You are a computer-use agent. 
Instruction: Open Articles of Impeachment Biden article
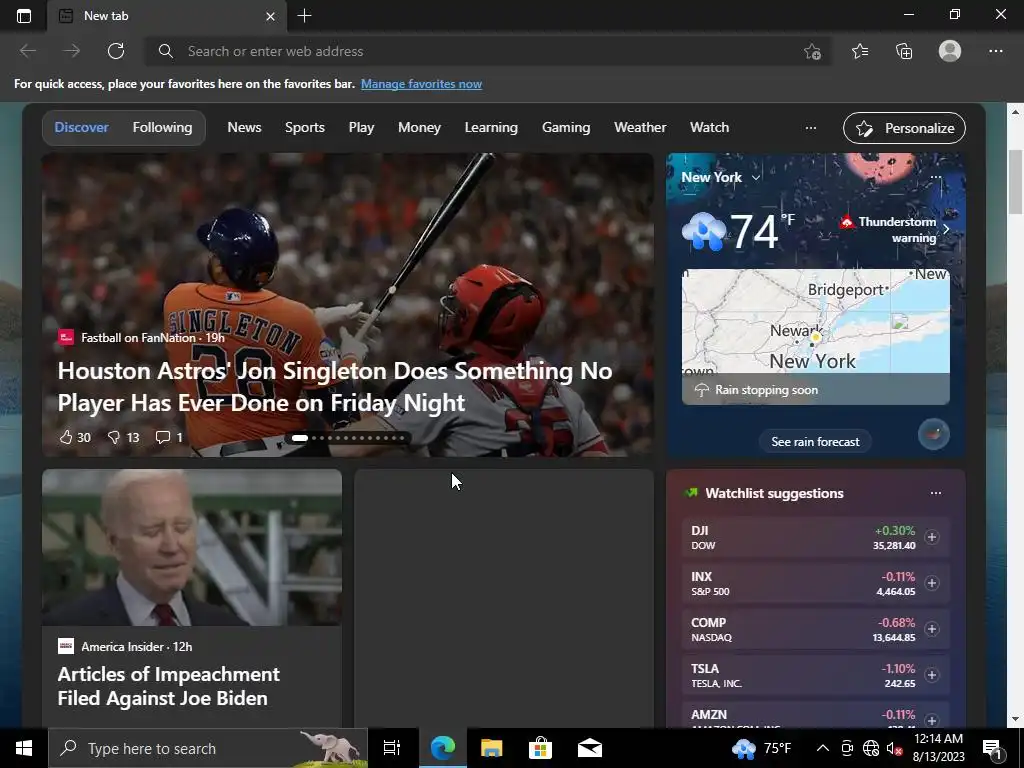pos(168,686)
